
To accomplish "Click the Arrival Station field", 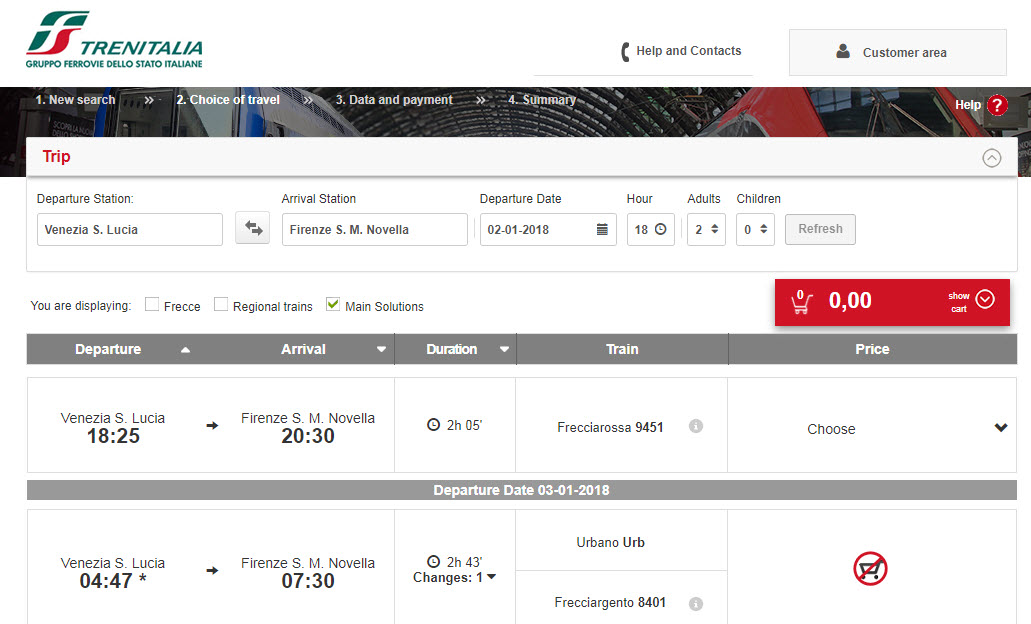I will tap(374, 229).
